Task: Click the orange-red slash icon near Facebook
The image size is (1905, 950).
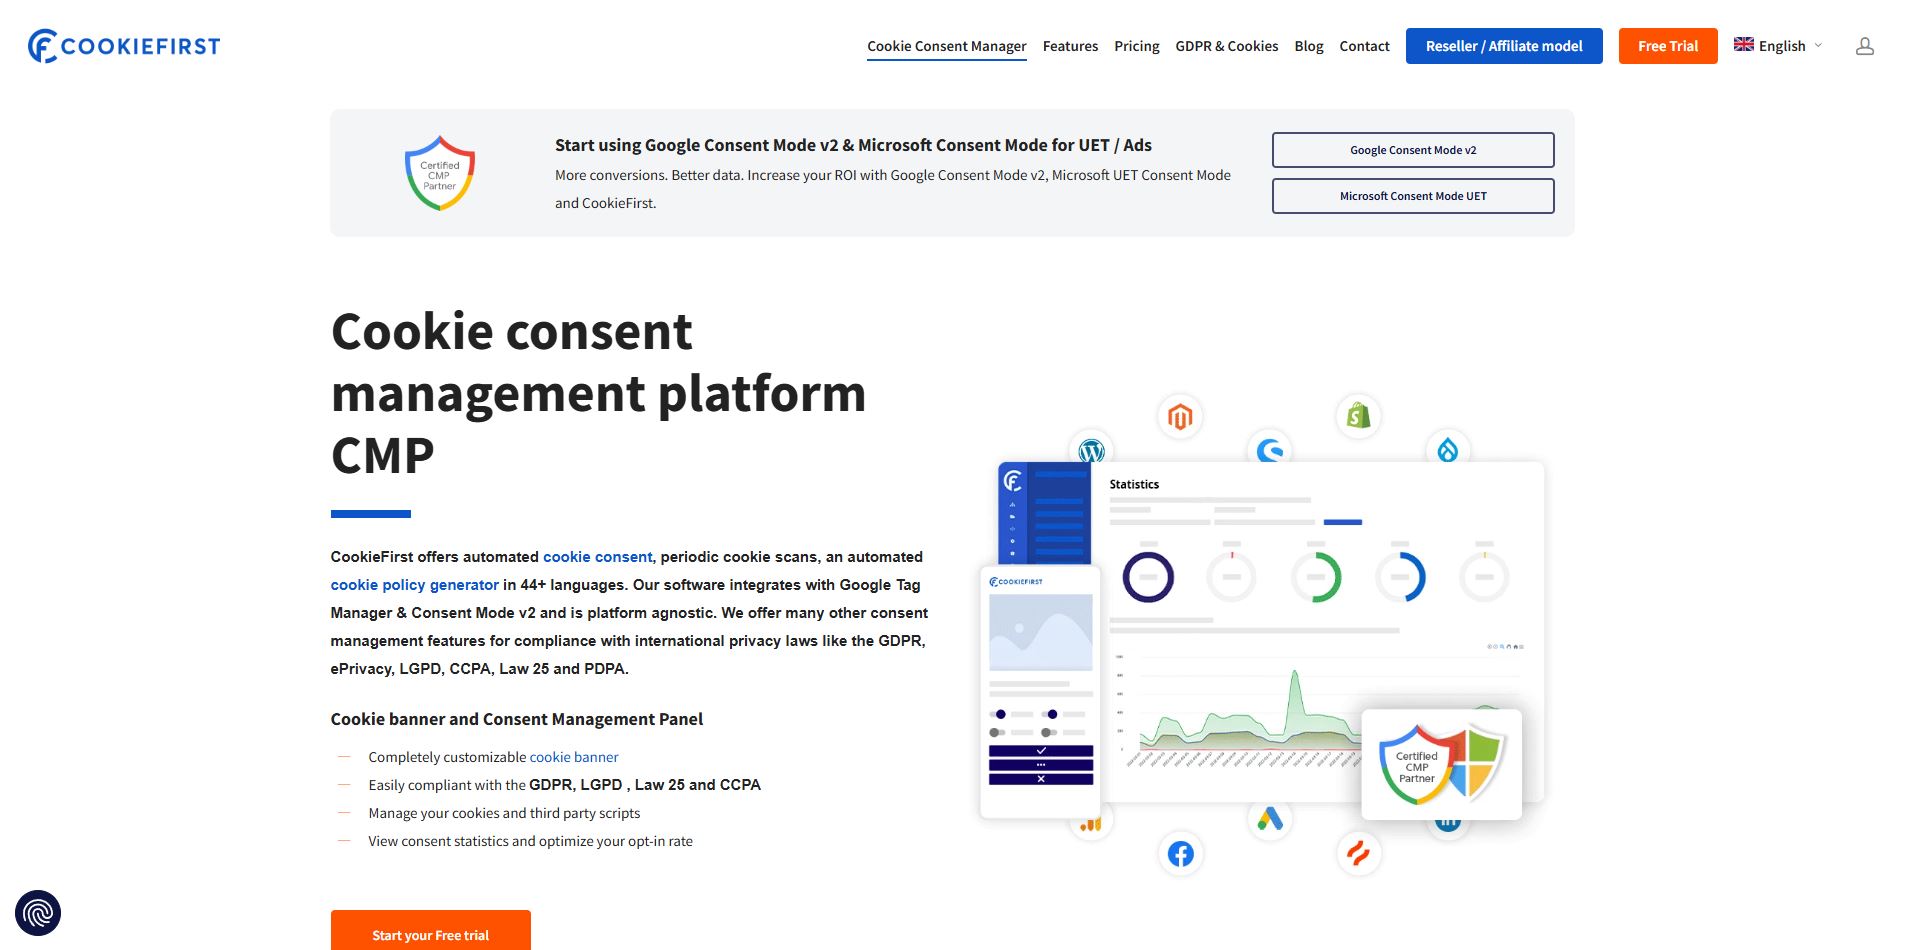Action: point(1358,853)
